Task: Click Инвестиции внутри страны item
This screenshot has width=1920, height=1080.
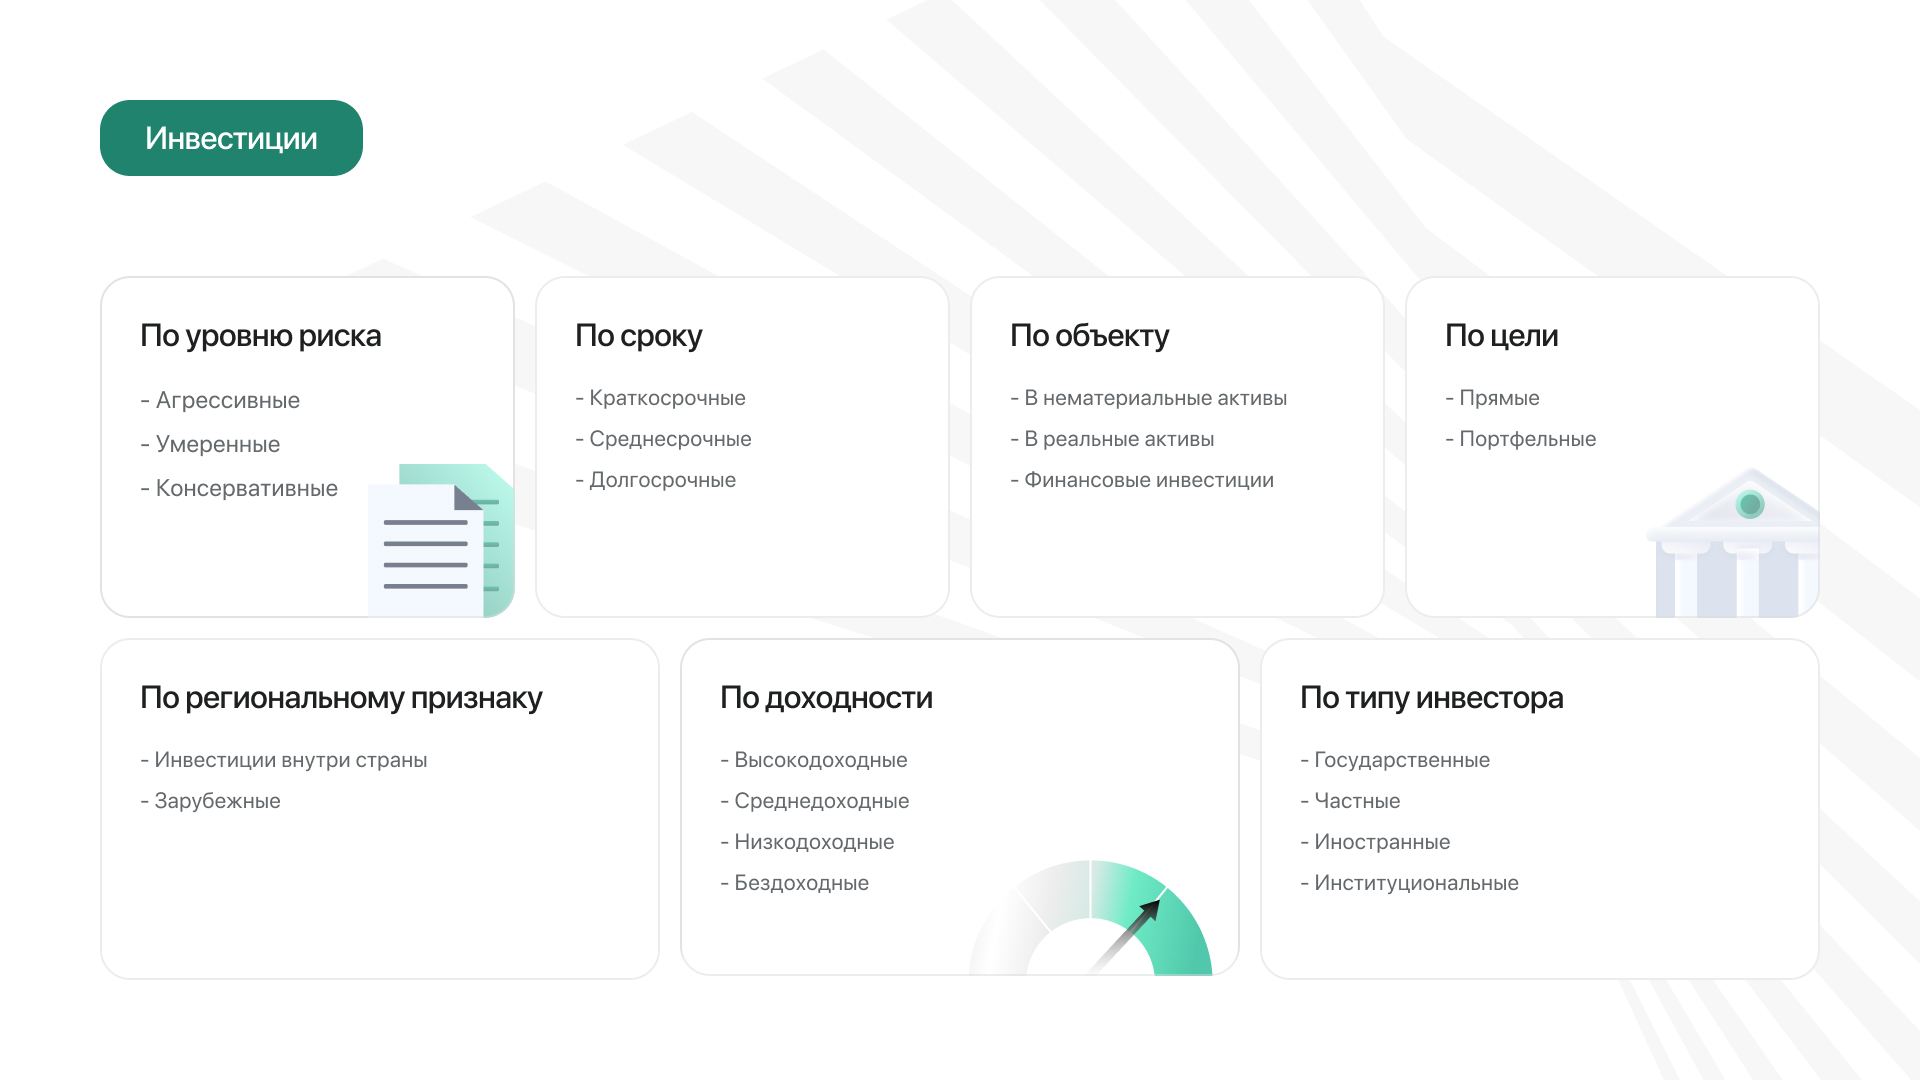Action: coord(284,760)
